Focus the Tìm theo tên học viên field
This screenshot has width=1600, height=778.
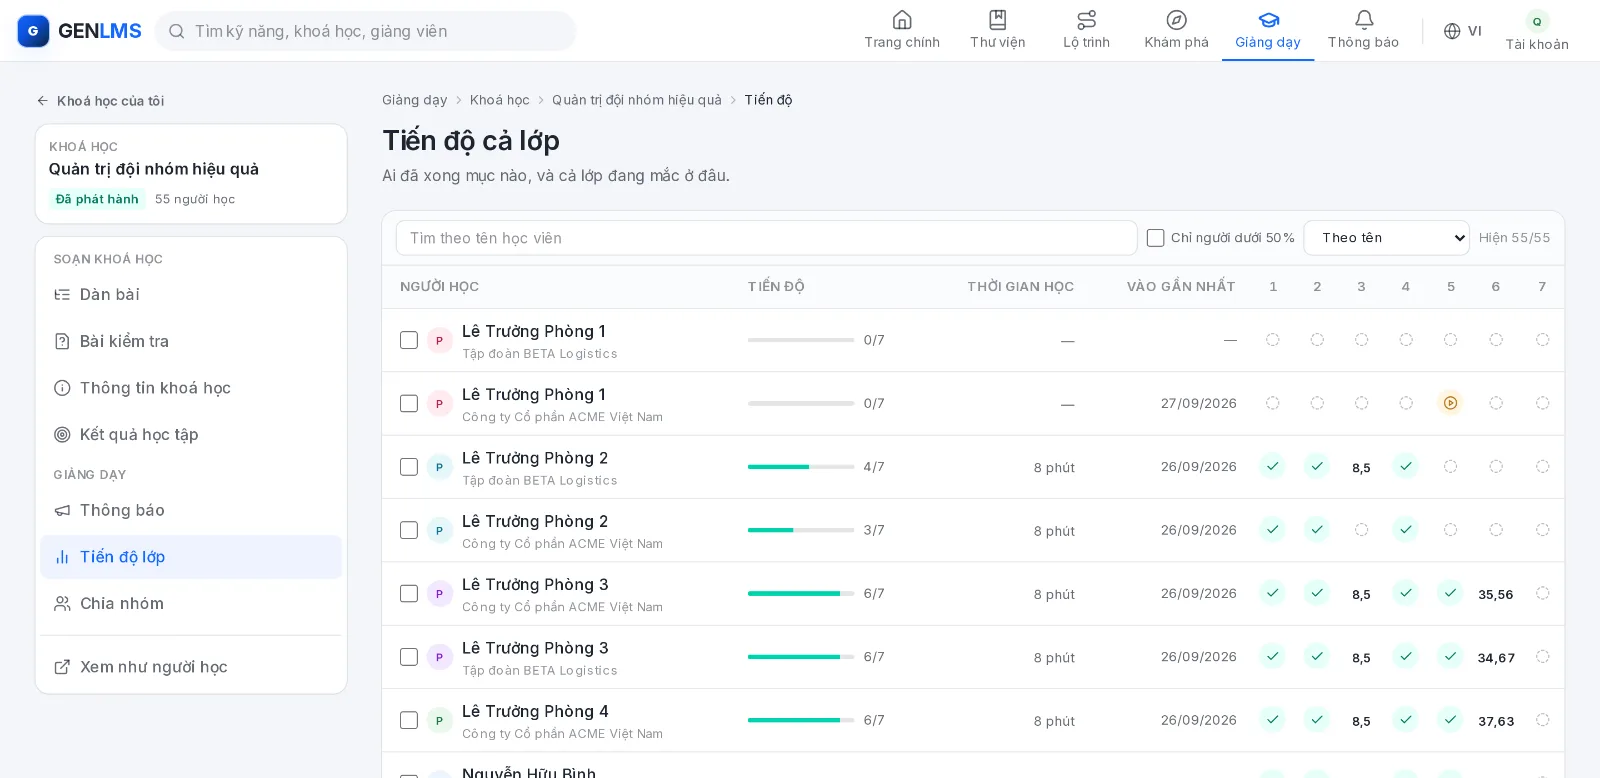766,238
